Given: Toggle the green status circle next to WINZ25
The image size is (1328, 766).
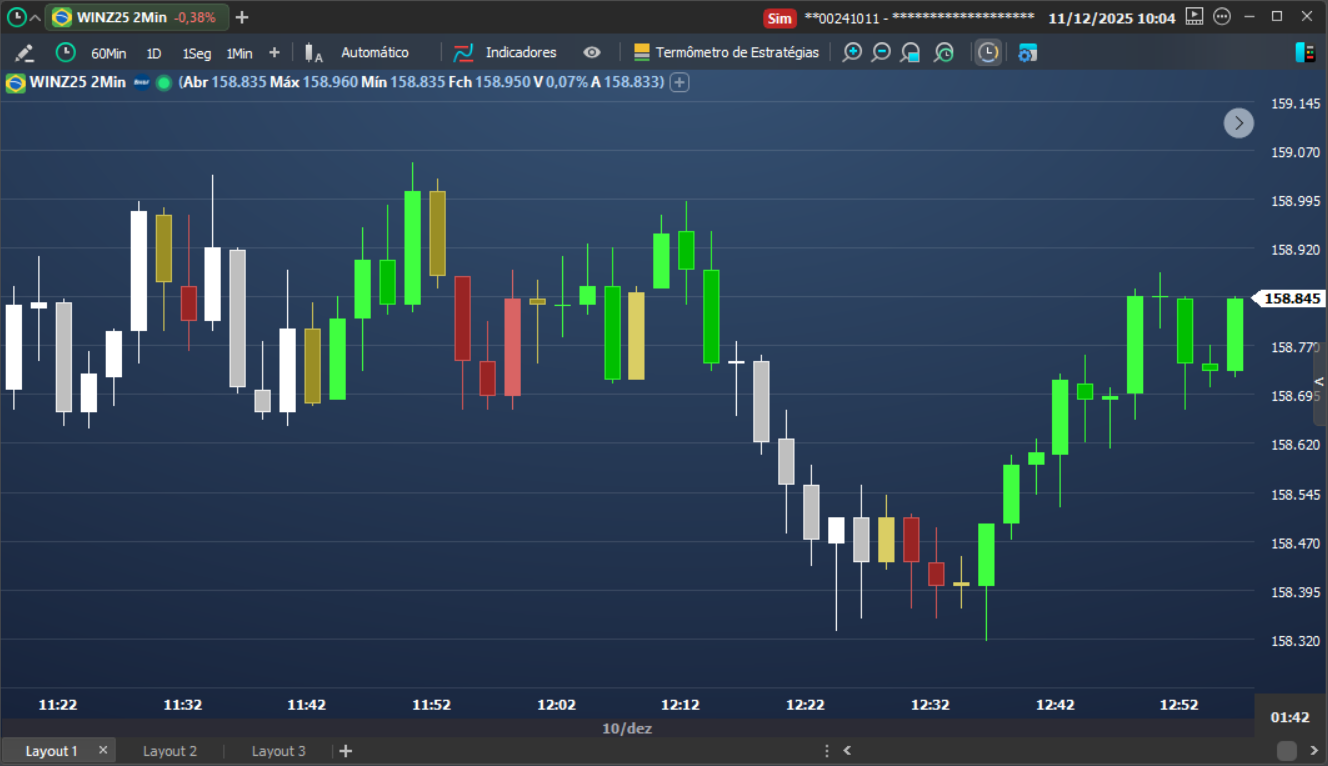Looking at the screenshot, I should coord(164,82).
